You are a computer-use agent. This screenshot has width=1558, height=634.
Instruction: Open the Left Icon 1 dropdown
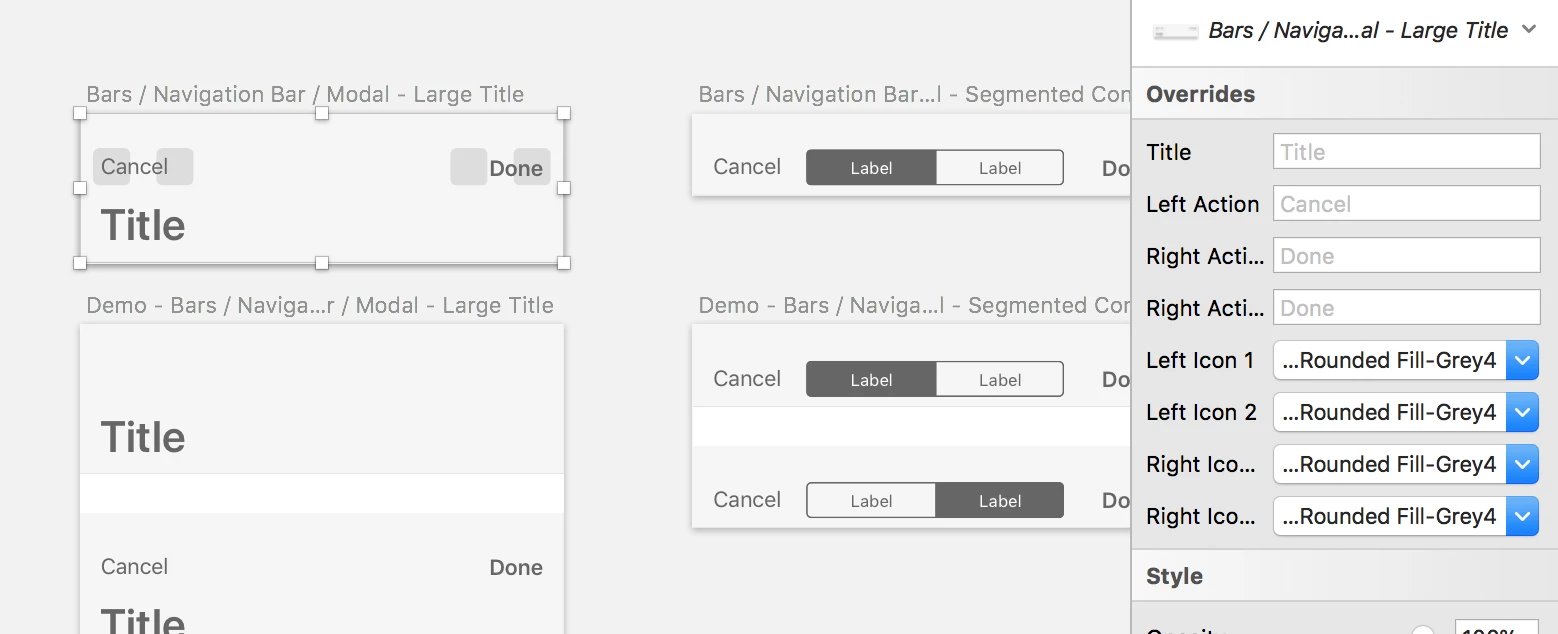(x=1405, y=360)
